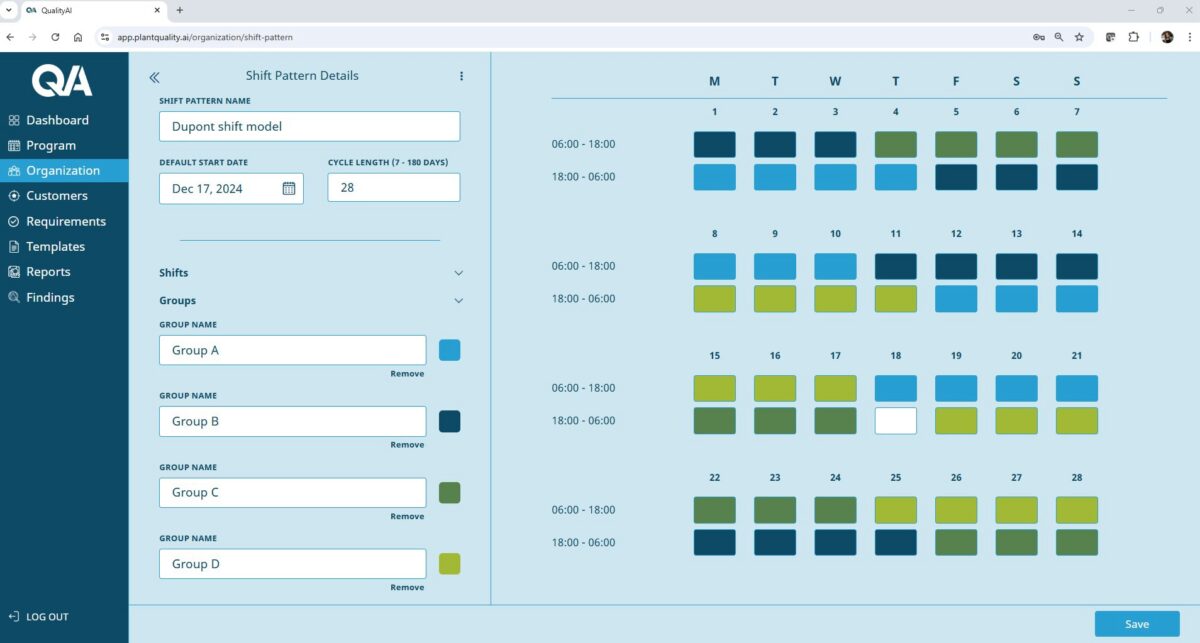Click the QA logo in sidebar

click(x=62, y=80)
